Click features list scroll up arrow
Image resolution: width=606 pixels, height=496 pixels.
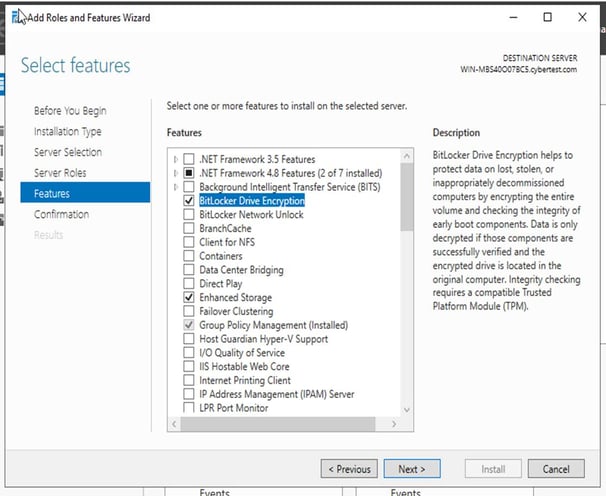[x=407, y=156]
